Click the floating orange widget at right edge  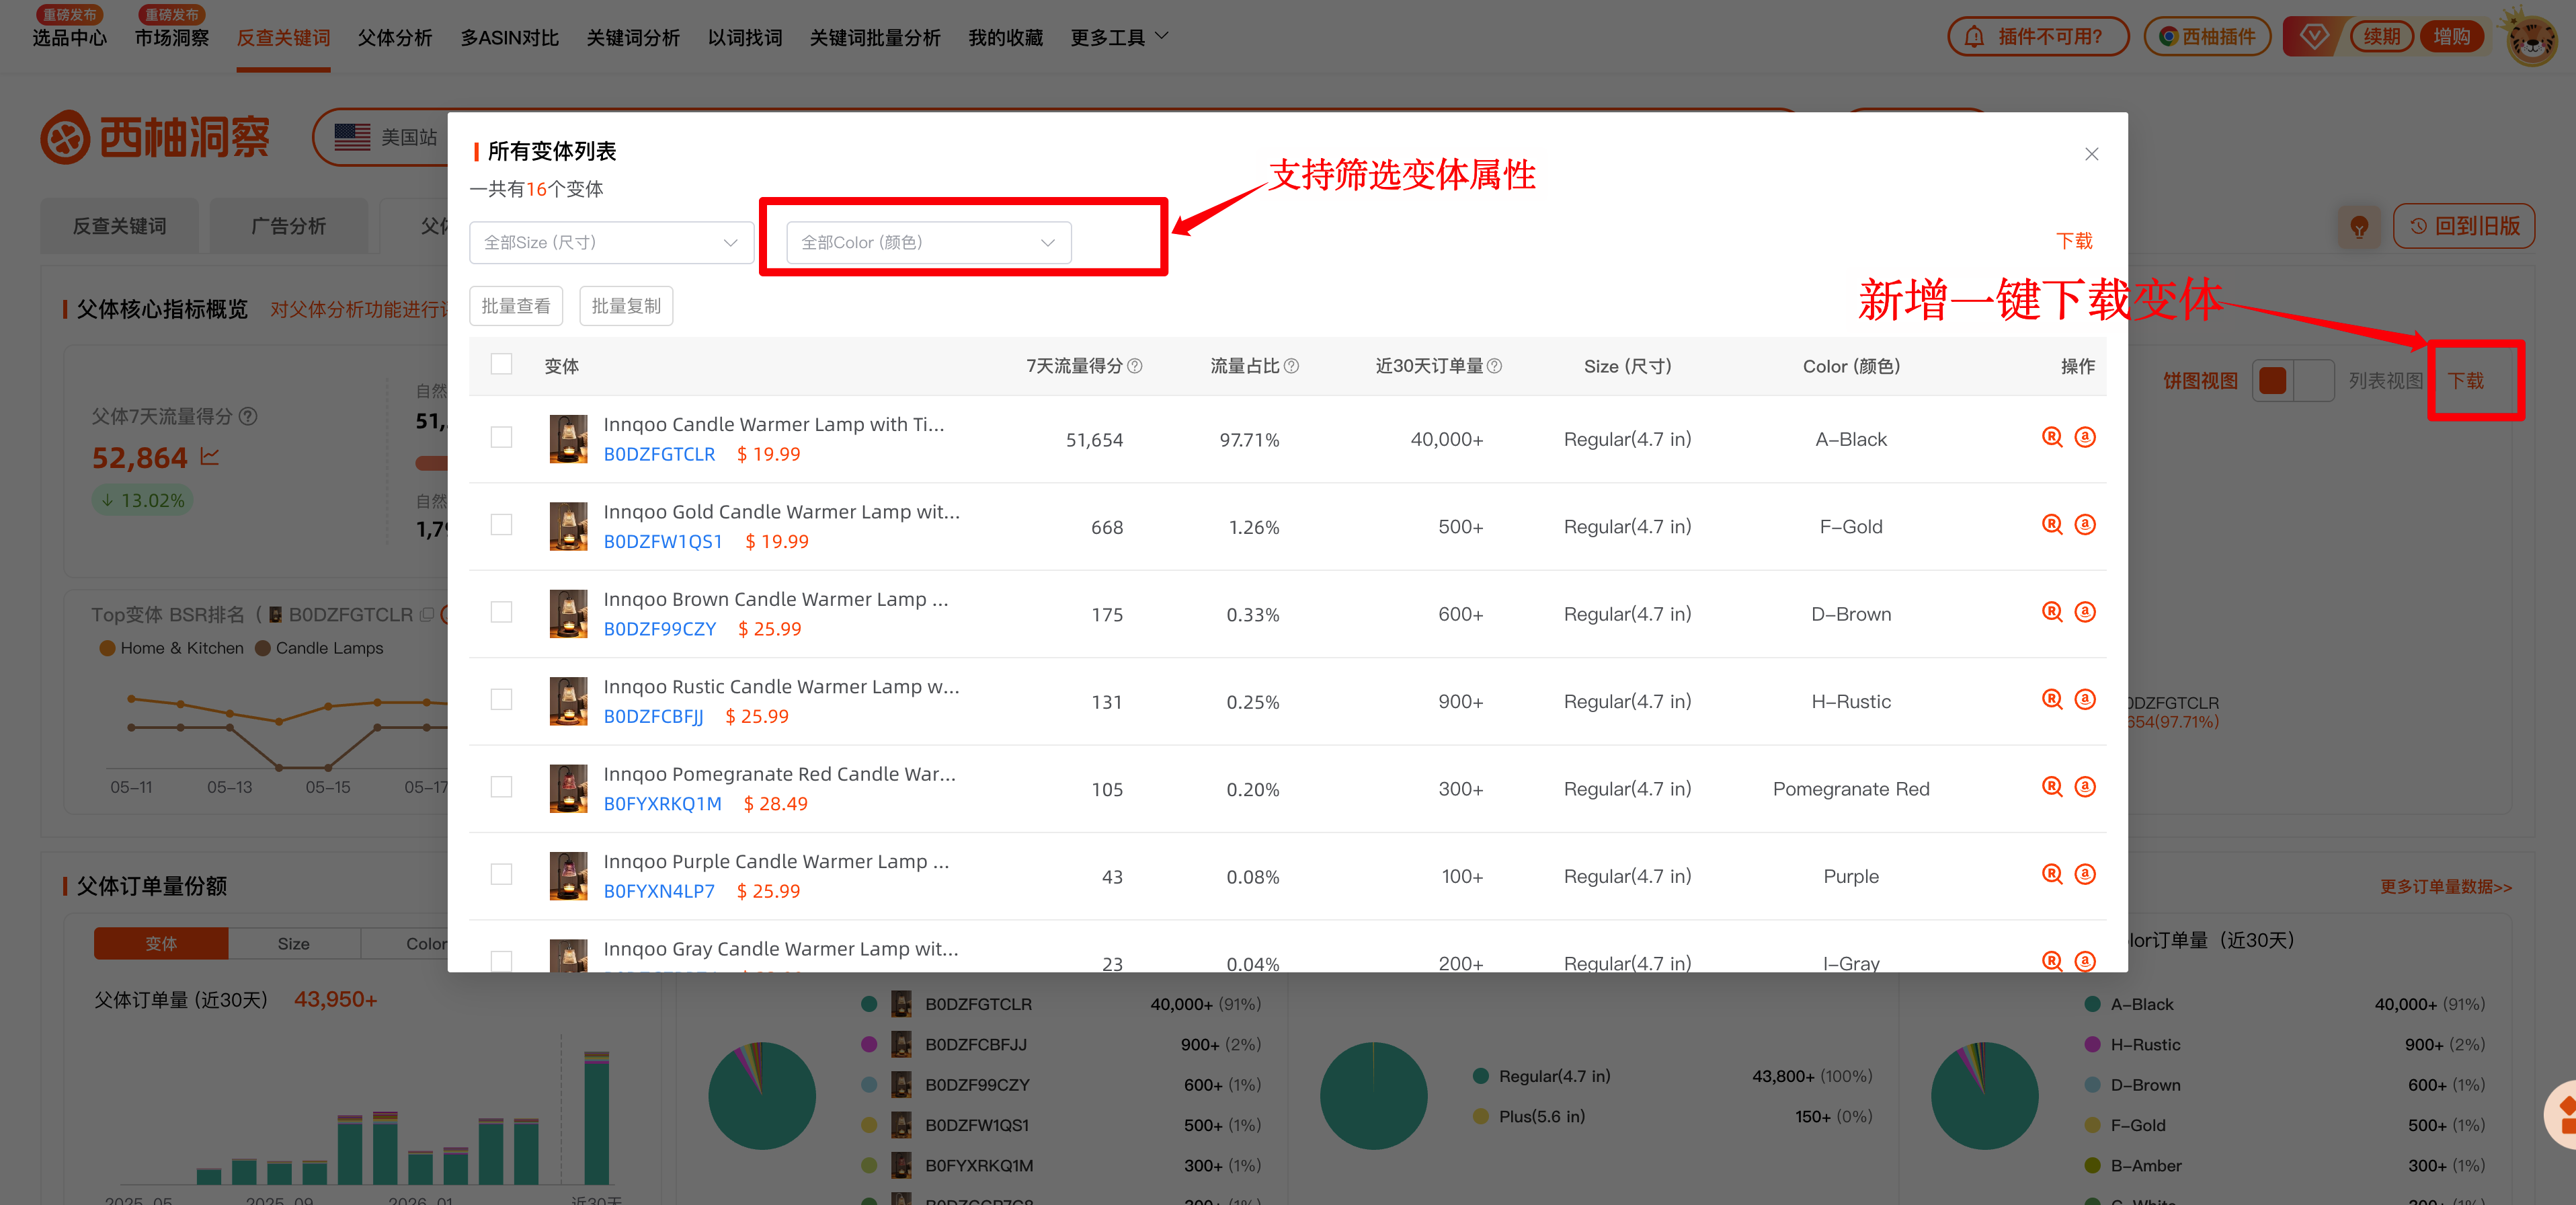point(2561,1114)
